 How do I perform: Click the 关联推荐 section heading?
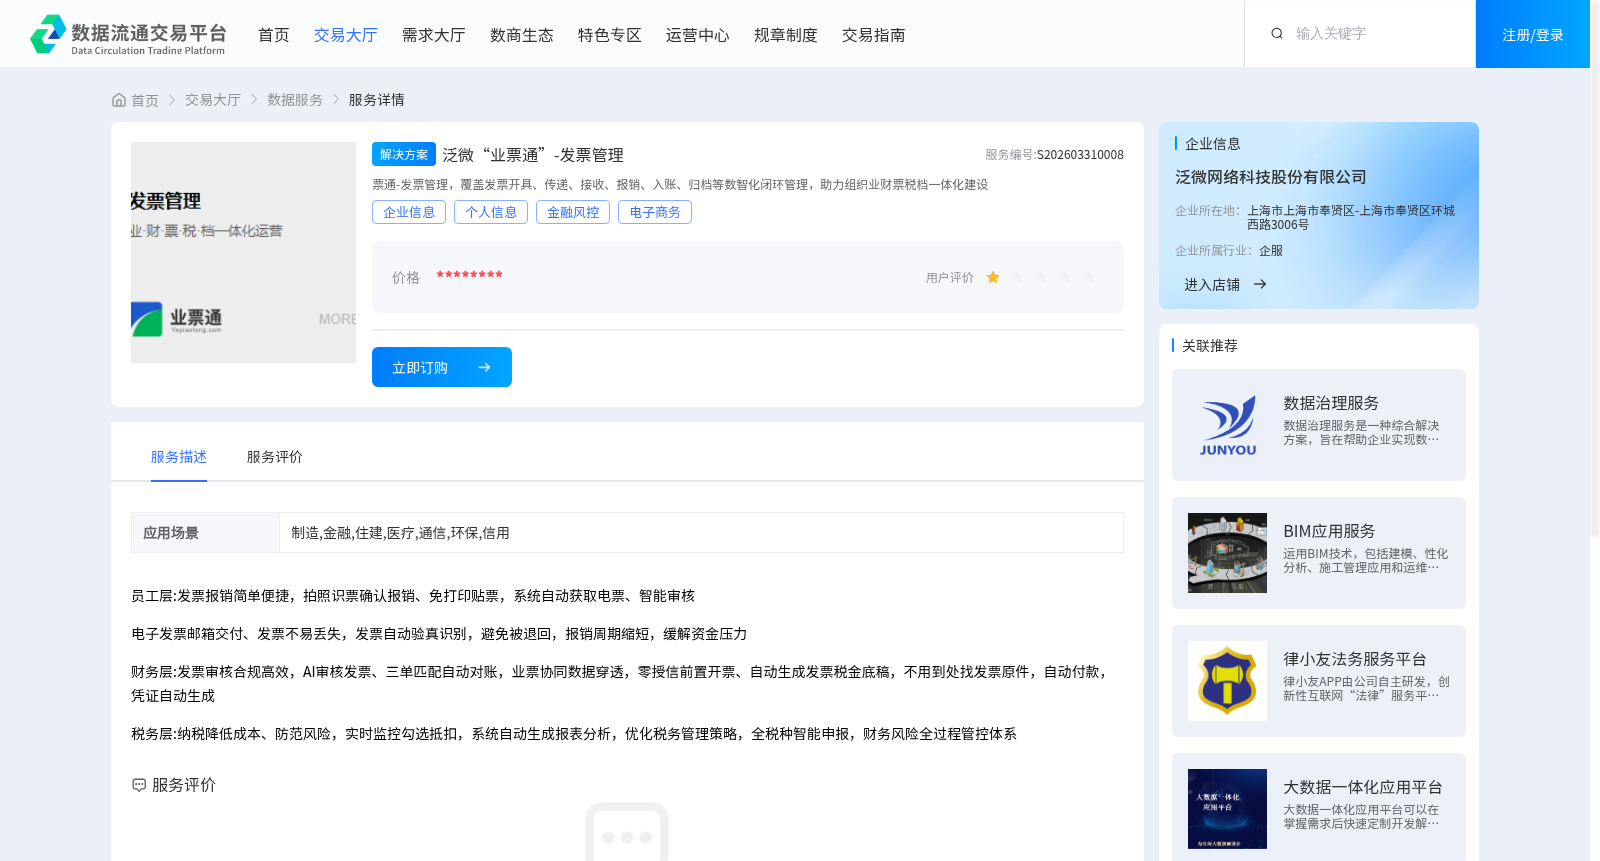coord(1210,346)
